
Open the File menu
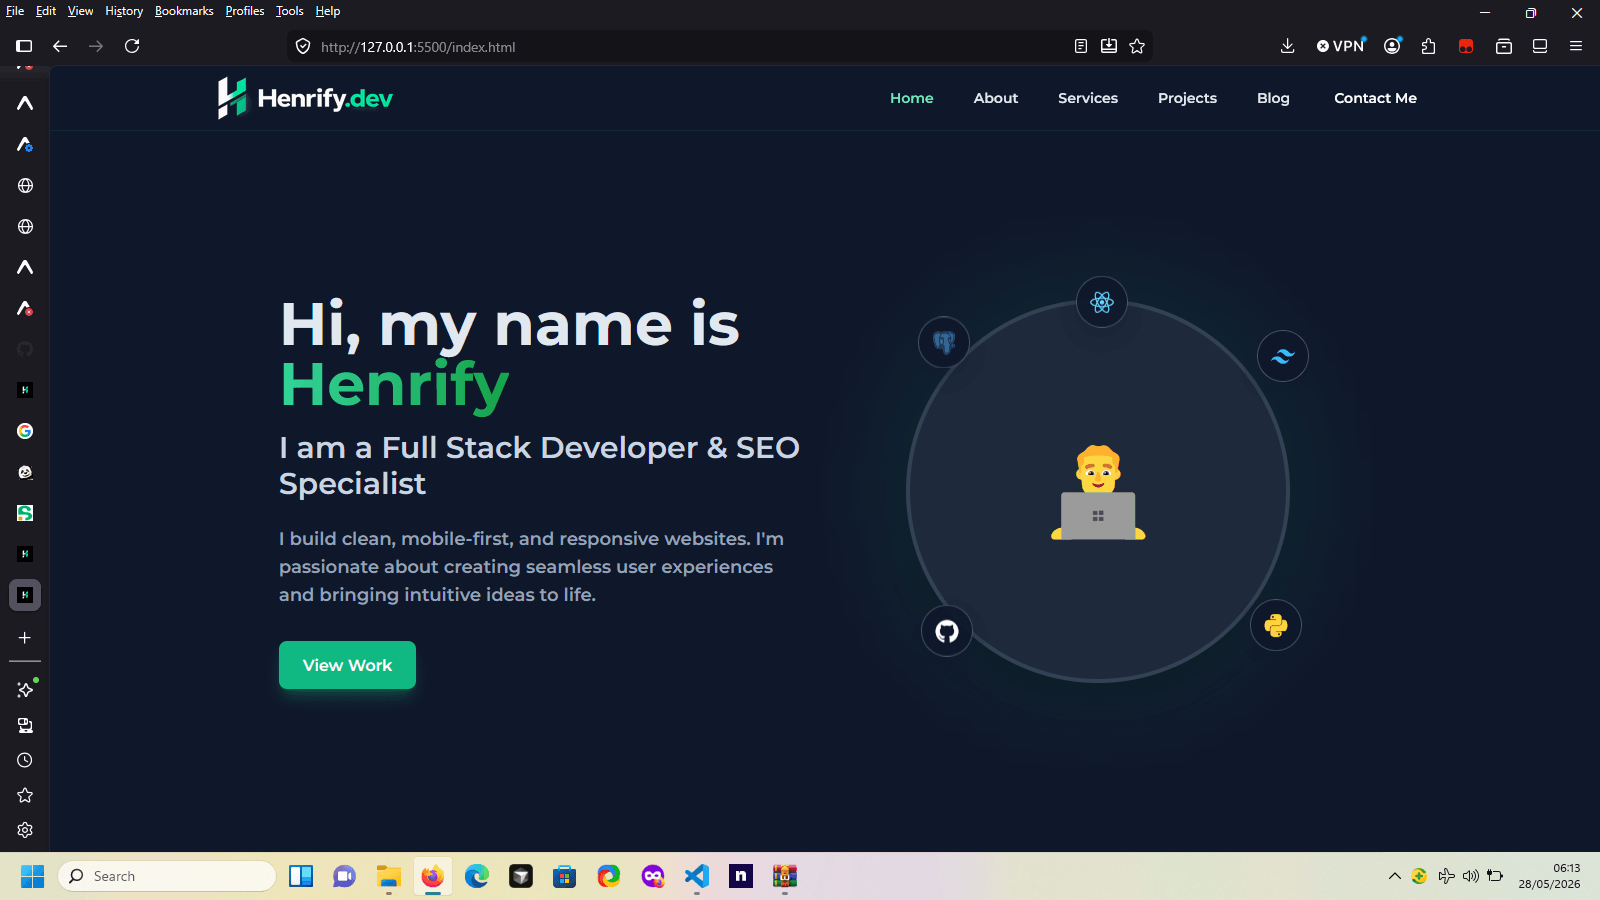[x=15, y=11]
